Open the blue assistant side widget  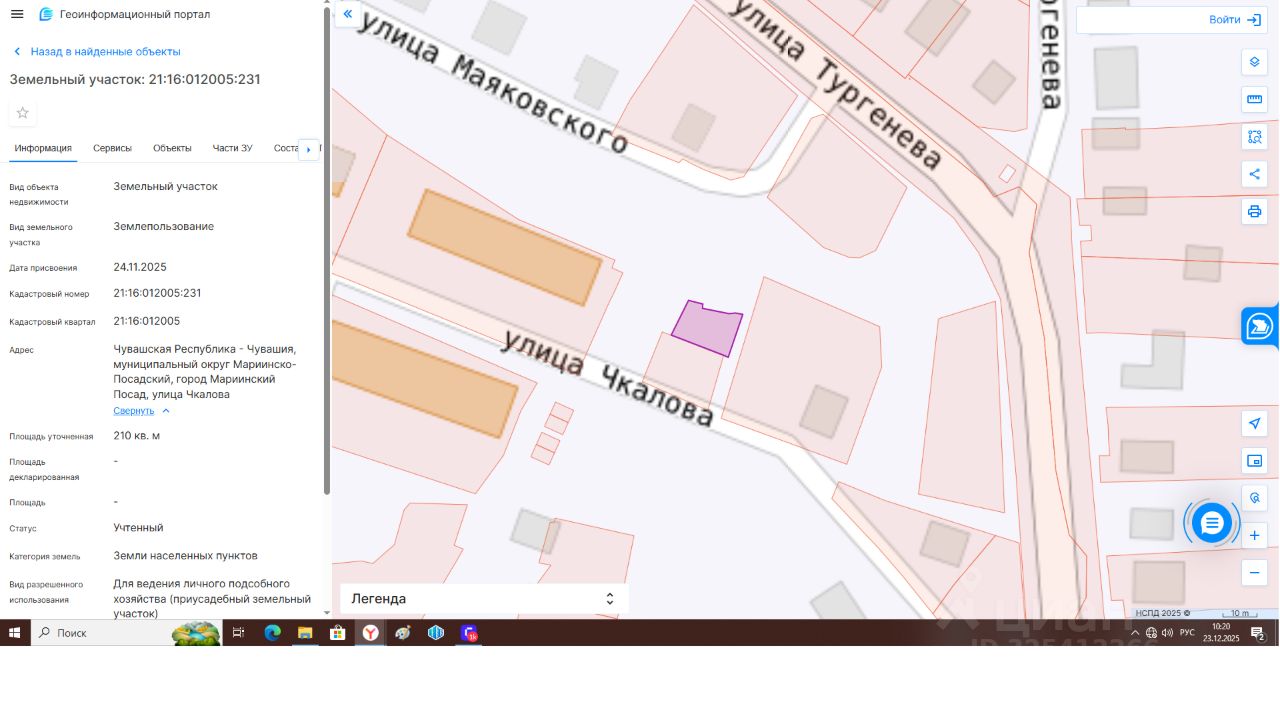click(1260, 326)
